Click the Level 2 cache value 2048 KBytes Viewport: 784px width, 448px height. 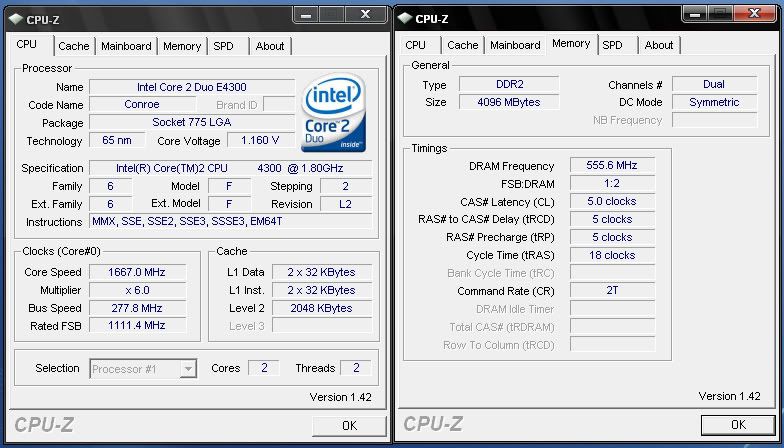tap(322, 308)
